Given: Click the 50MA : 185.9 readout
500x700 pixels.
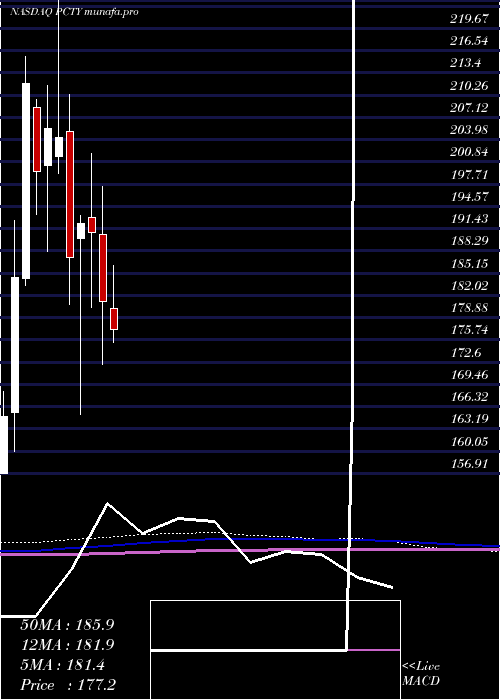Looking at the screenshot, I should click(x=67, y=625).
